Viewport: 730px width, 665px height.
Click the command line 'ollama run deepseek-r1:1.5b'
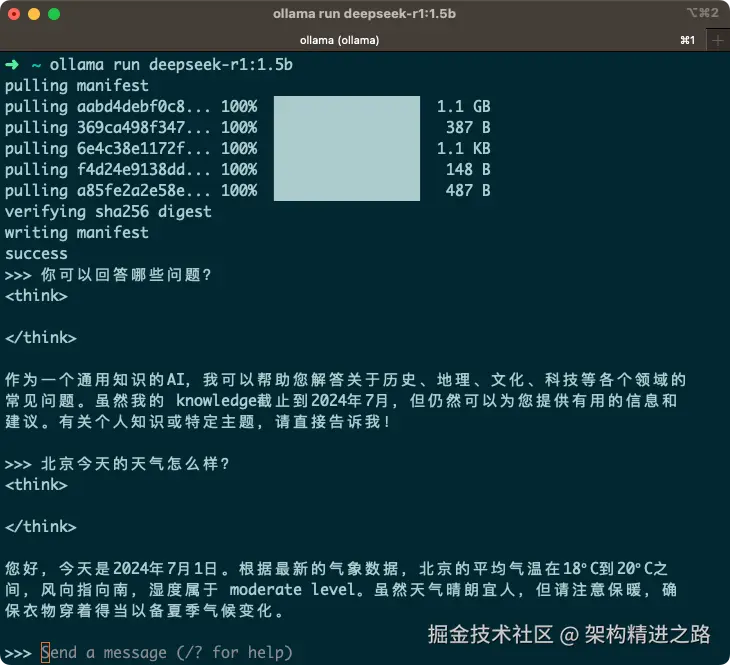click(x=171, y=64)
